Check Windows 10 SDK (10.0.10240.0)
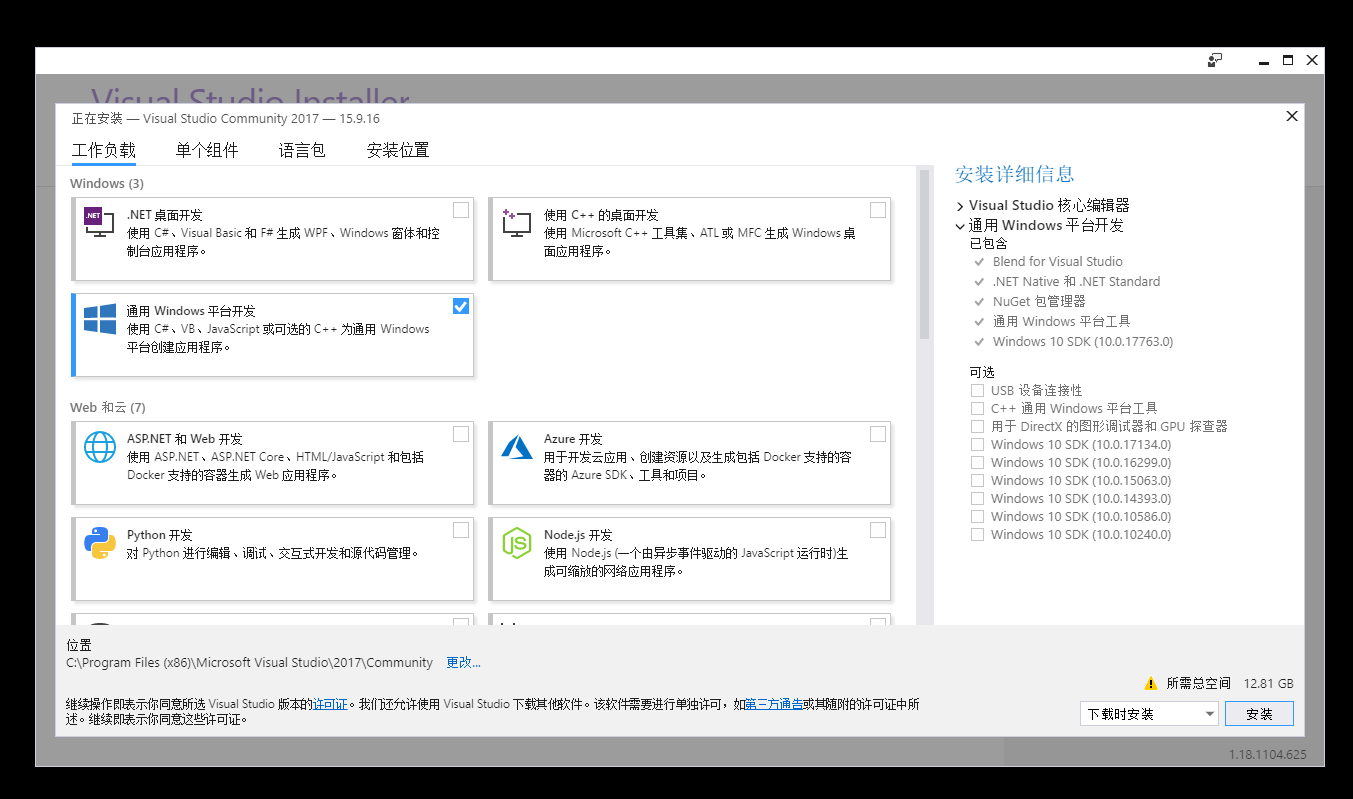The width and height of the screenshot is (1353, 799). click(977, 535)
